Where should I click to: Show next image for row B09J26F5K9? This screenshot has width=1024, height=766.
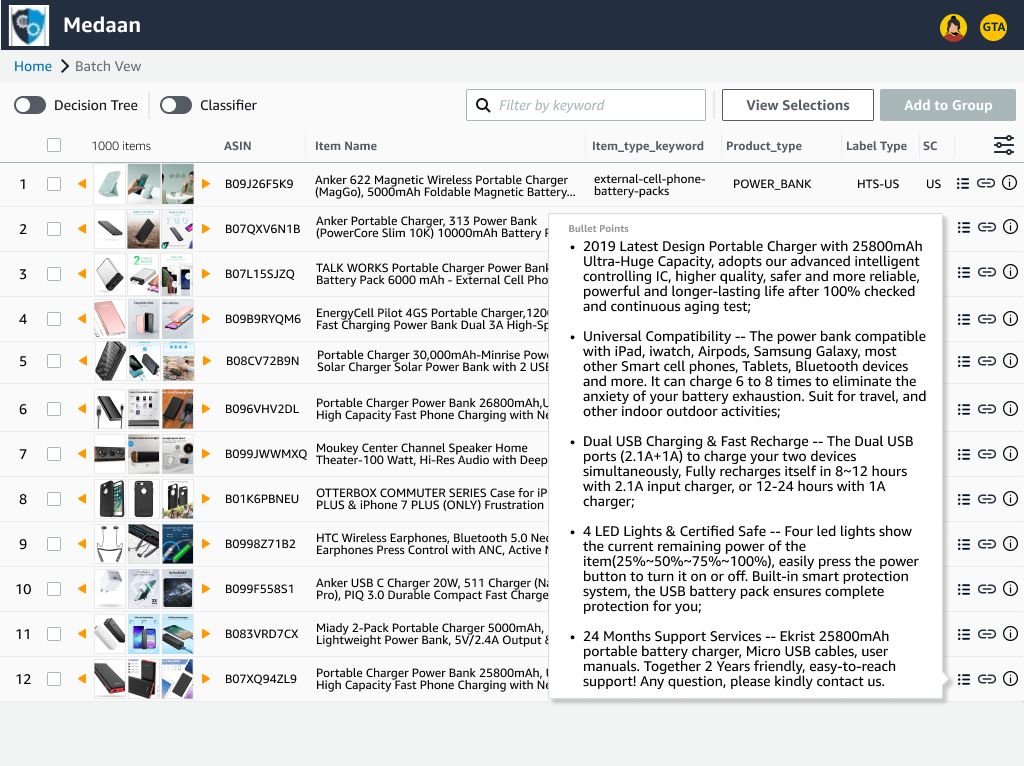point(206,184)
